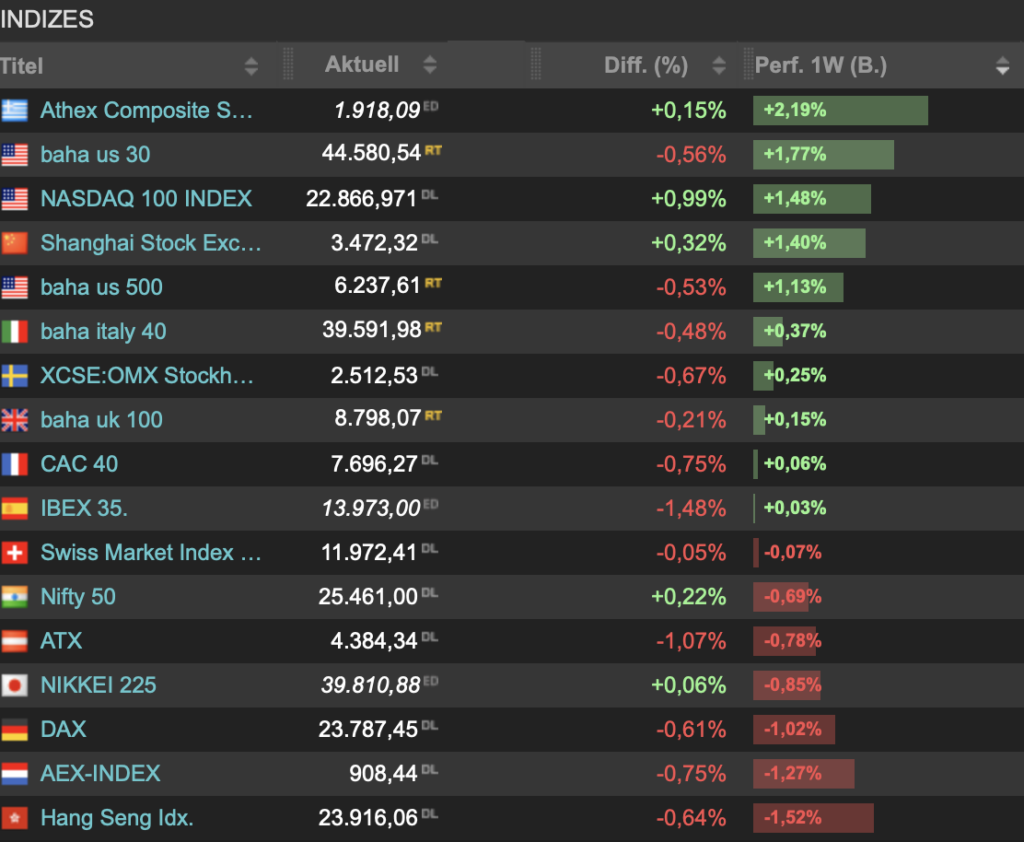Click the -1,52% performance bar for Hang Seng

click(813, 818)
